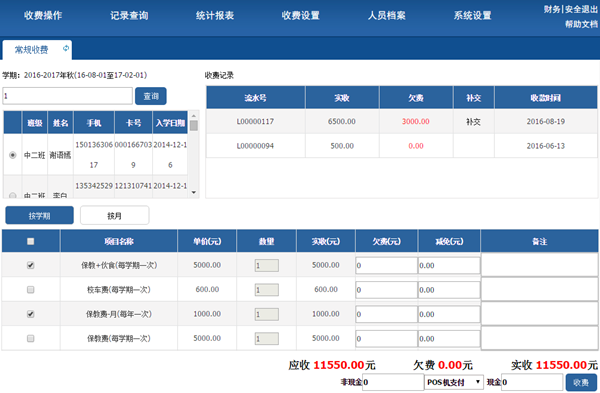The width and height of the screenshot is (600, 393).
Task: Select receipt record L00000094
Action: (x=401, y=146)
